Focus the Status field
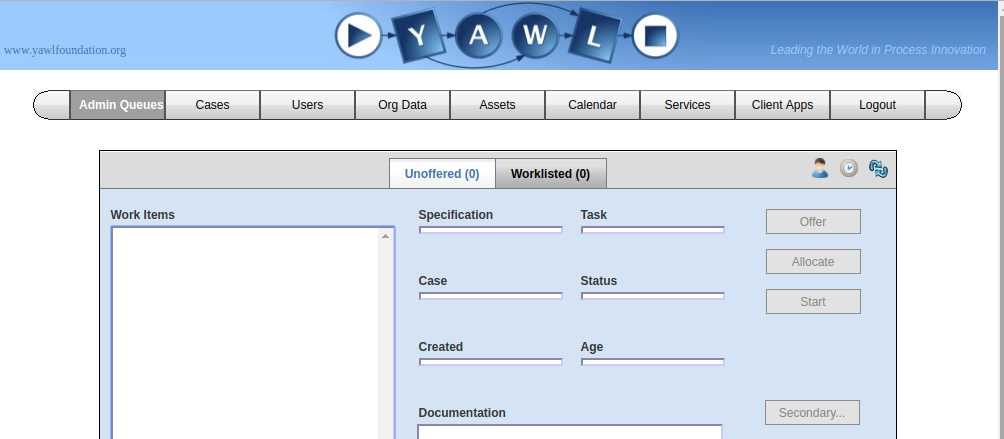The width and height of the screenshot is (1004, 439). [x=652, y=296]
